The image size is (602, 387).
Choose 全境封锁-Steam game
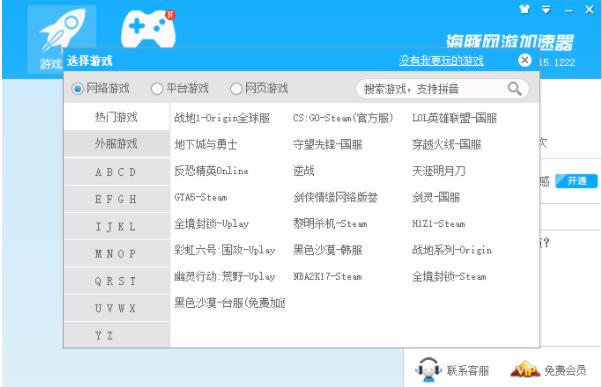(x=449, y=276)
